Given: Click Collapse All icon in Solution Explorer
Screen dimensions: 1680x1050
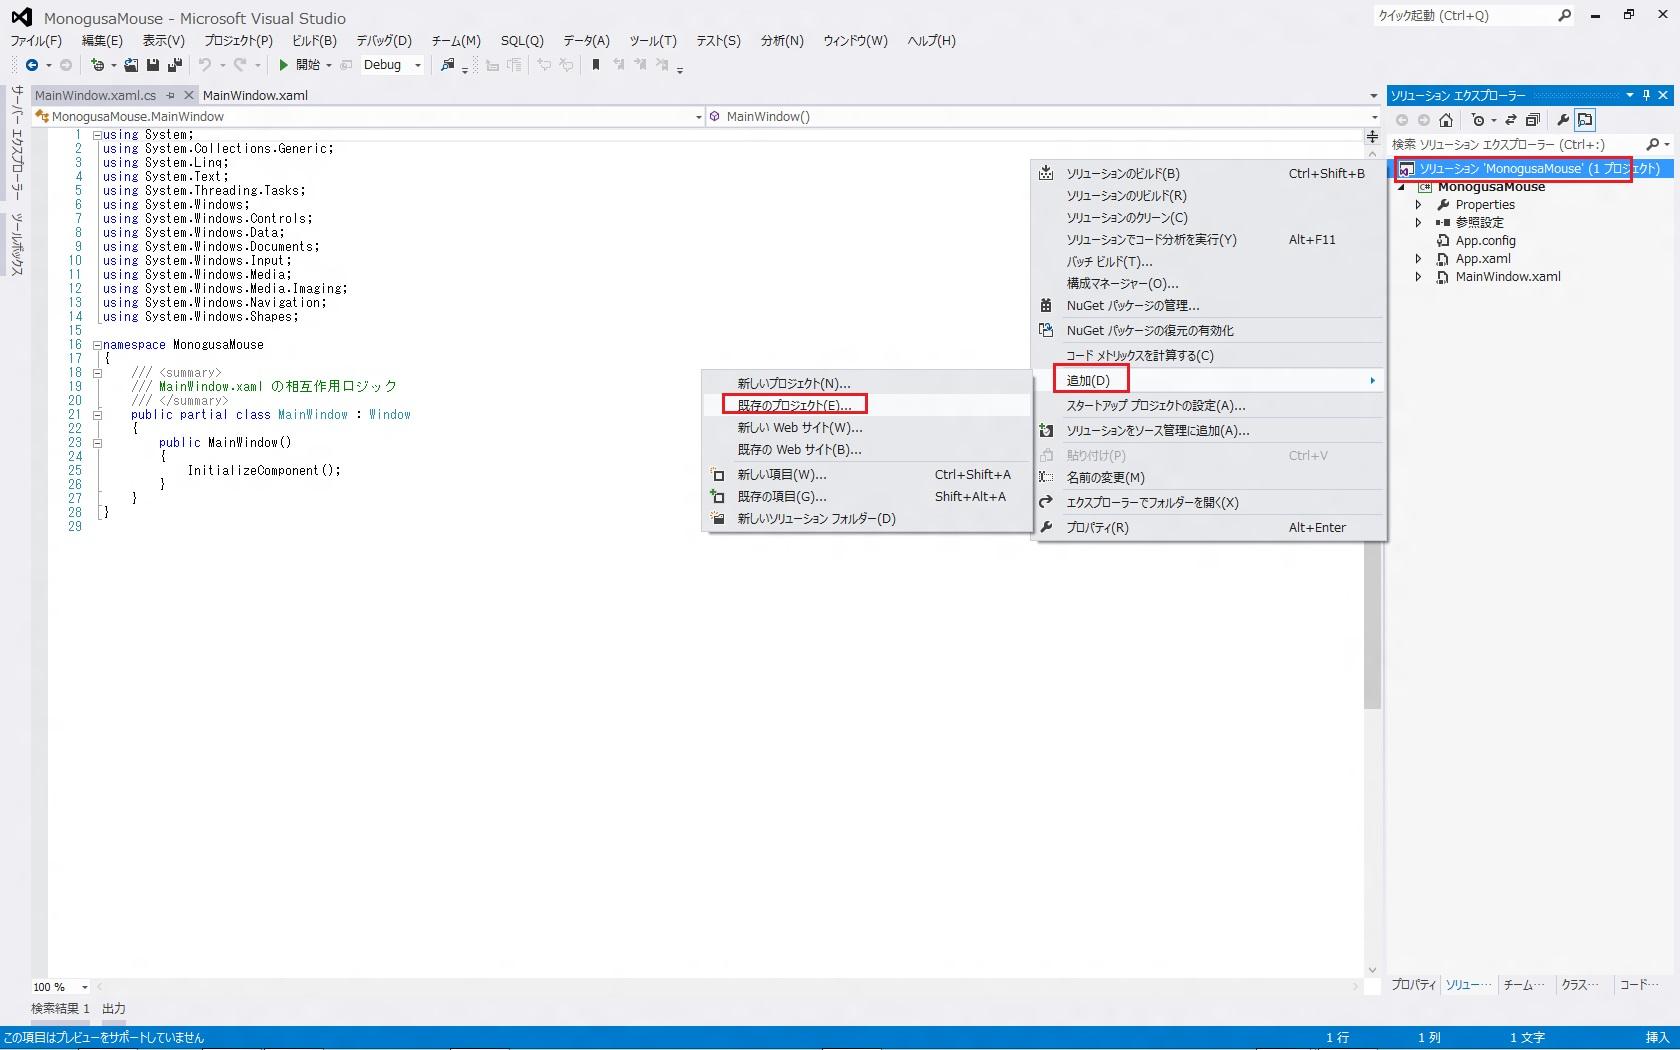Looking at the screenshot, I should pos(1532,120).
